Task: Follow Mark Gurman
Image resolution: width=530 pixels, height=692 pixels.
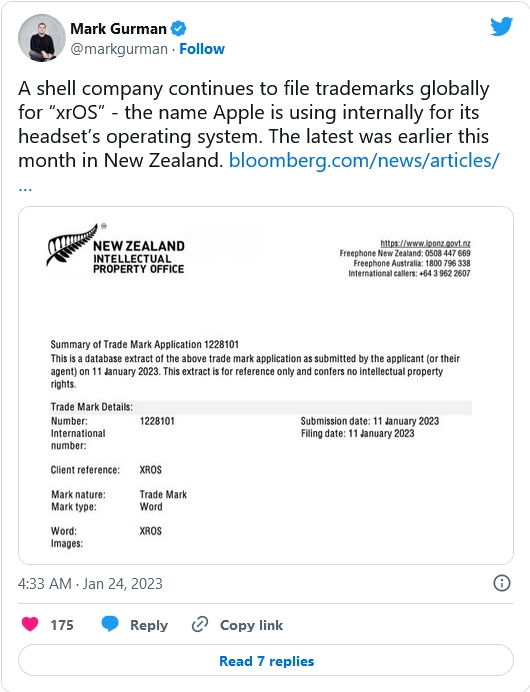Action: (x=202, y=49)
